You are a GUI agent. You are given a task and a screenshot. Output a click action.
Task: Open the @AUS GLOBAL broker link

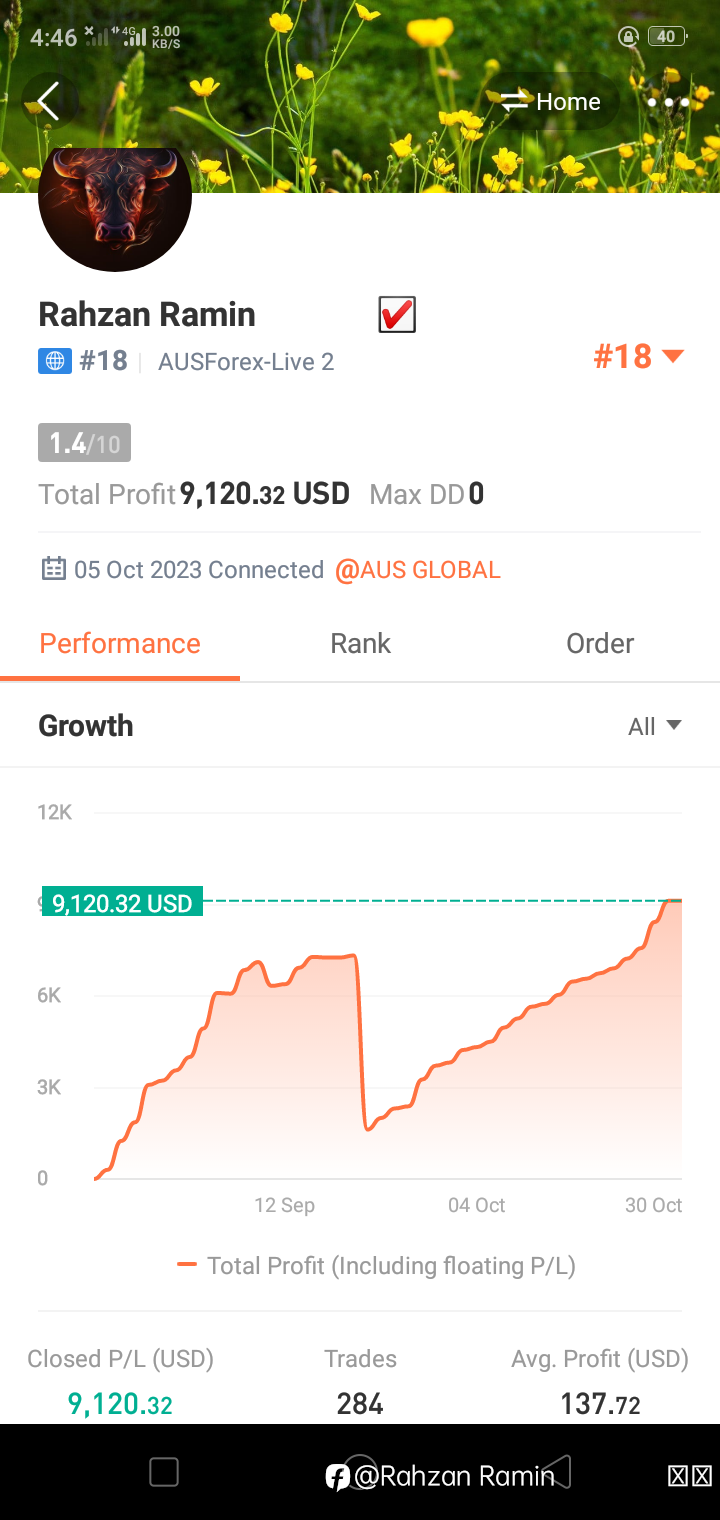418,570
